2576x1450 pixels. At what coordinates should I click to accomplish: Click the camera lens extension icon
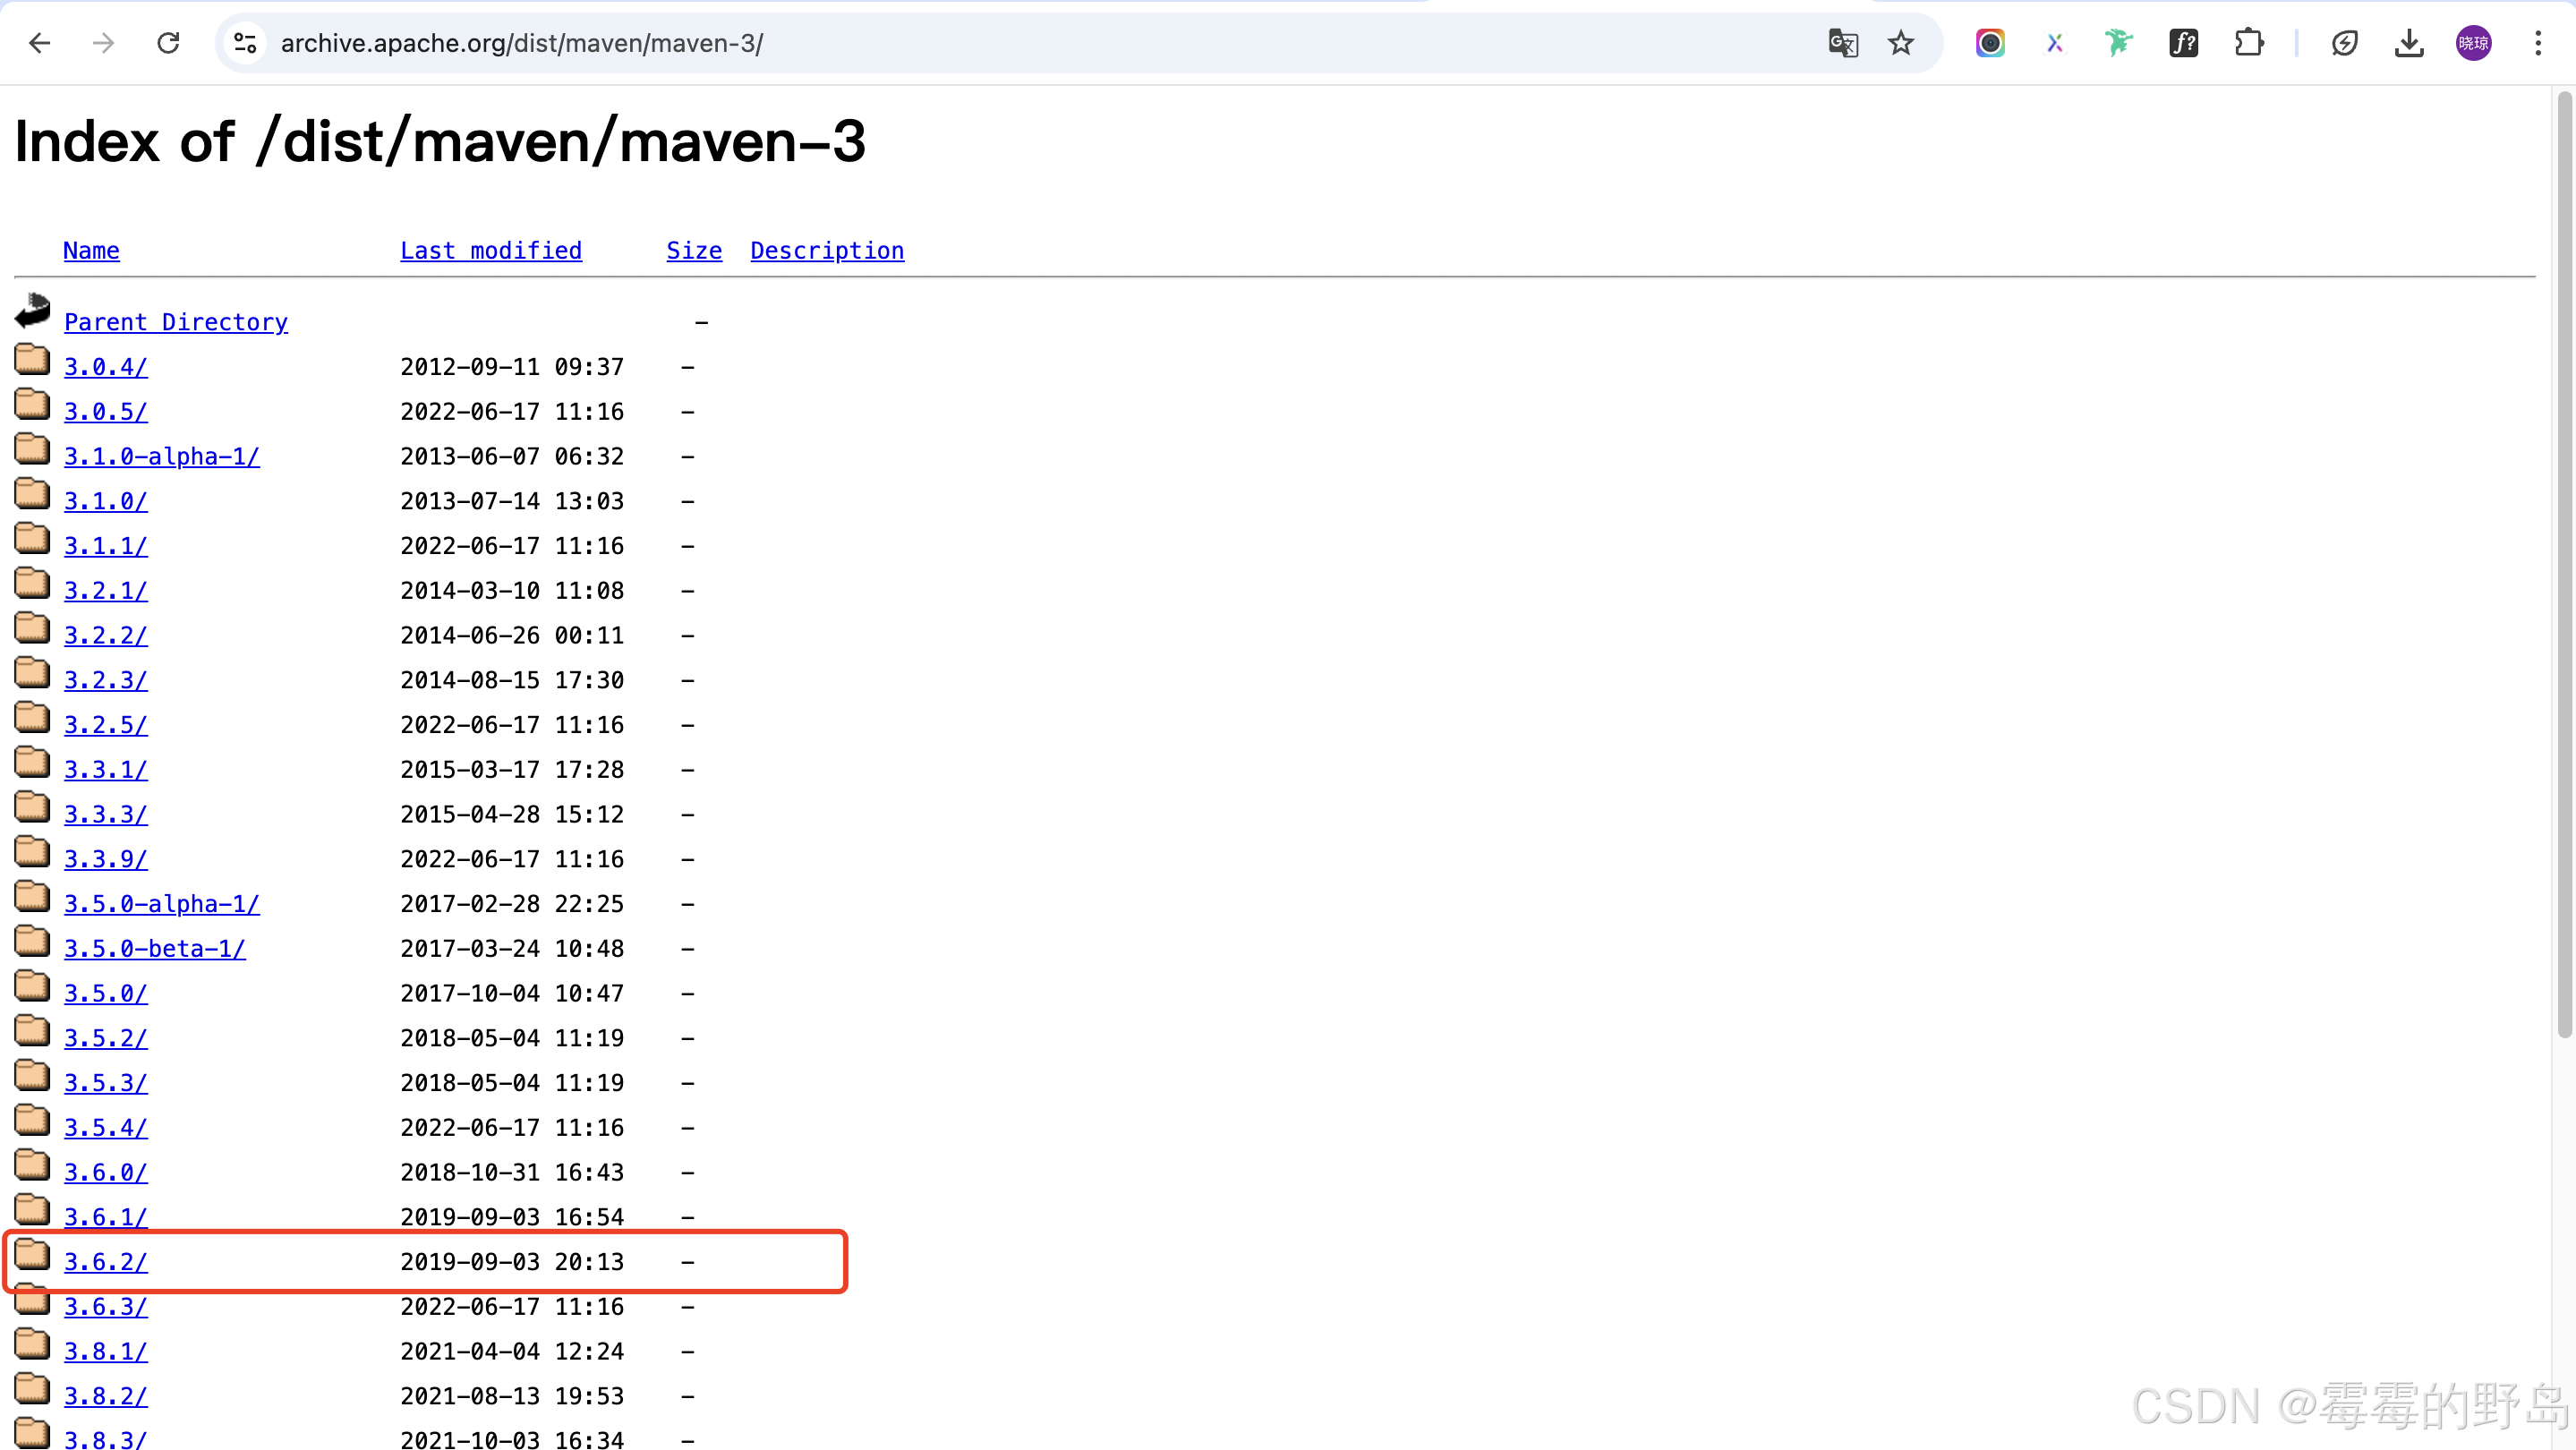coord(1990,43)
